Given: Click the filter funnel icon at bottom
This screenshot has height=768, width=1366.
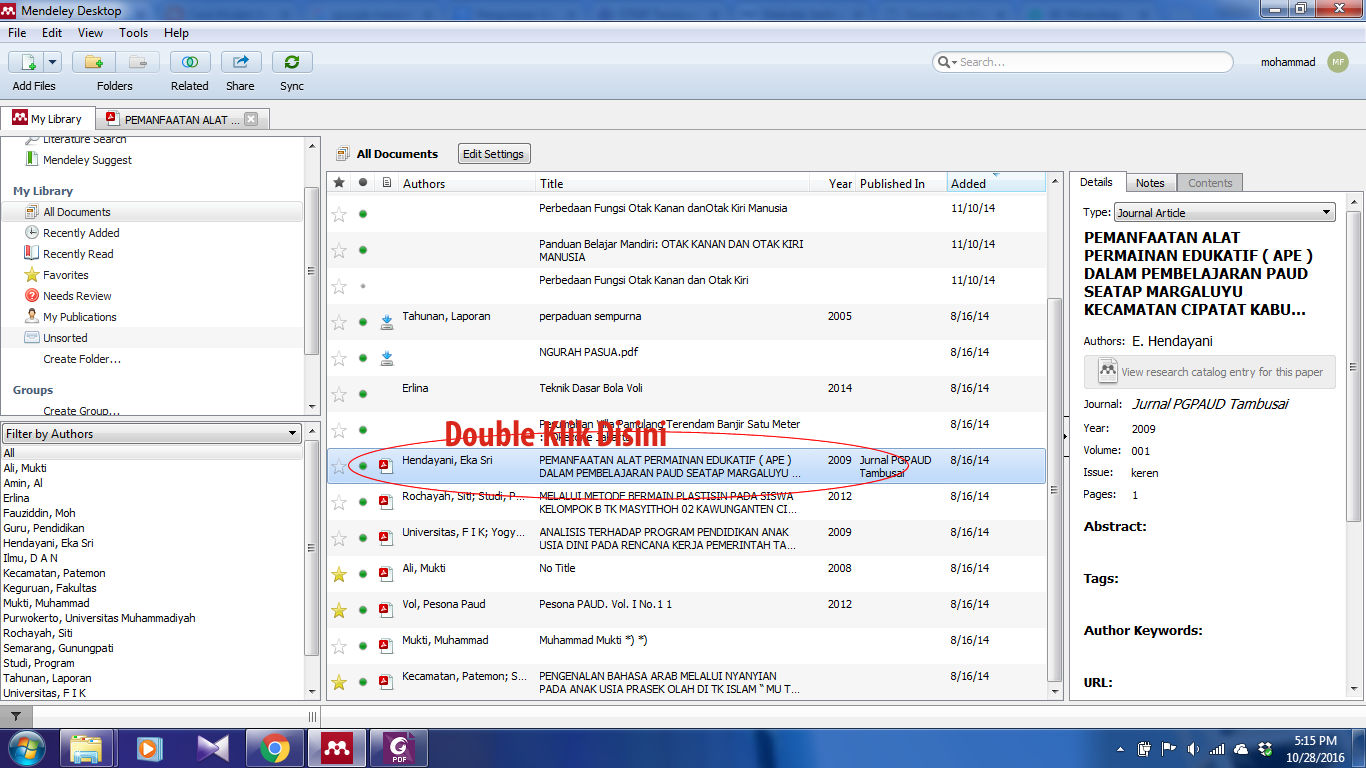Looking at the screenshot, I should pos(16,717).
